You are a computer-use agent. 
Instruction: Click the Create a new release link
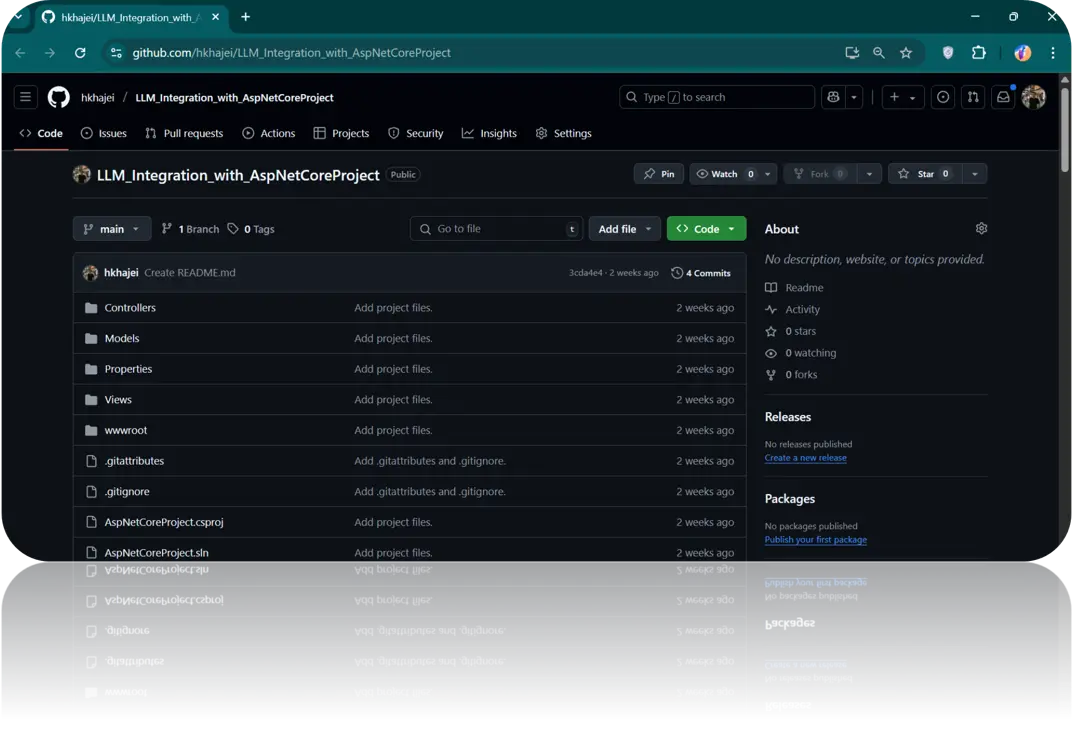(x=806, y=457)
